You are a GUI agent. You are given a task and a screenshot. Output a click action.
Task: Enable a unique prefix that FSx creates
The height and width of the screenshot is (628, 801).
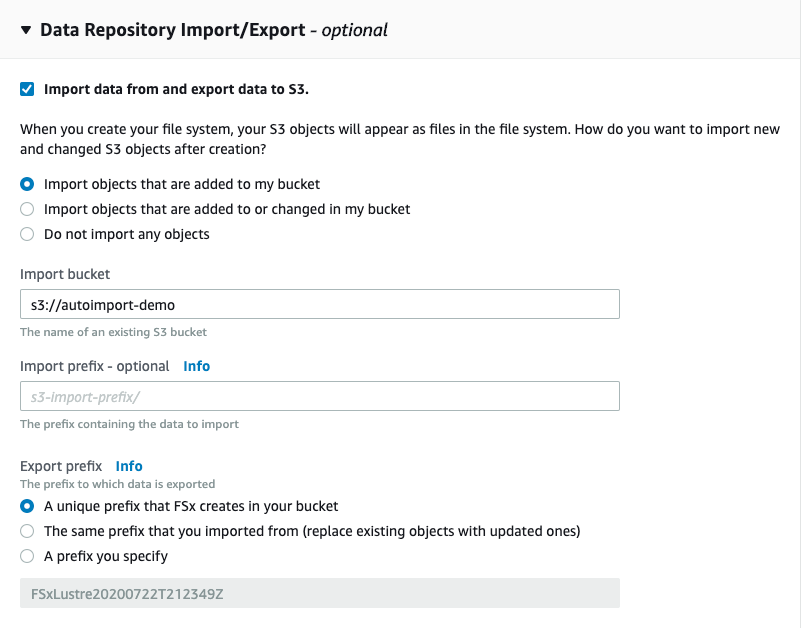click(26, 507)
